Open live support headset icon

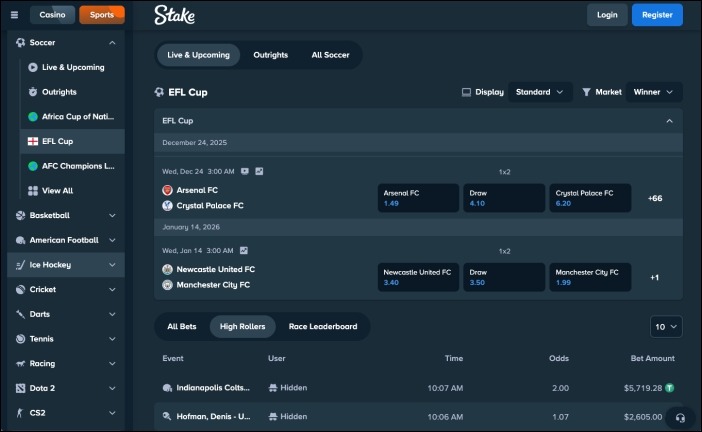(680, 417)
